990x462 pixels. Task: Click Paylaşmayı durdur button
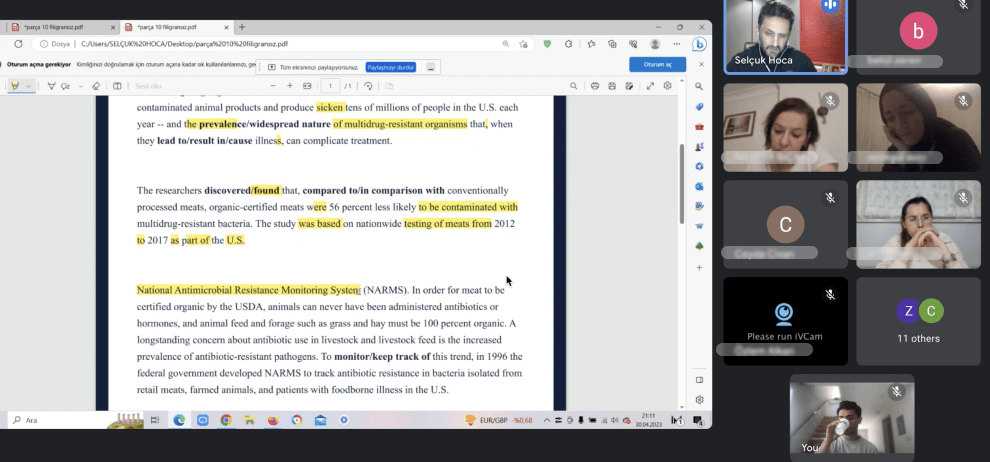pos(391,67)
